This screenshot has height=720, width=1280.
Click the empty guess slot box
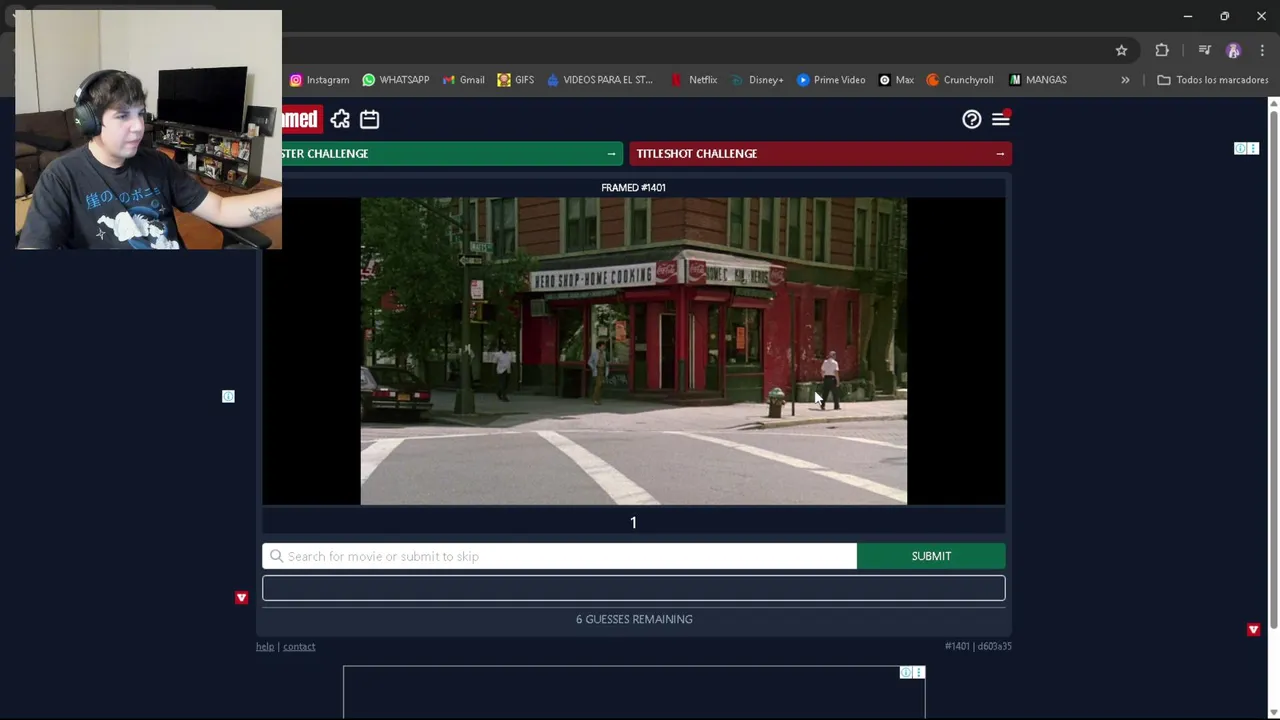tap(634, 588)
